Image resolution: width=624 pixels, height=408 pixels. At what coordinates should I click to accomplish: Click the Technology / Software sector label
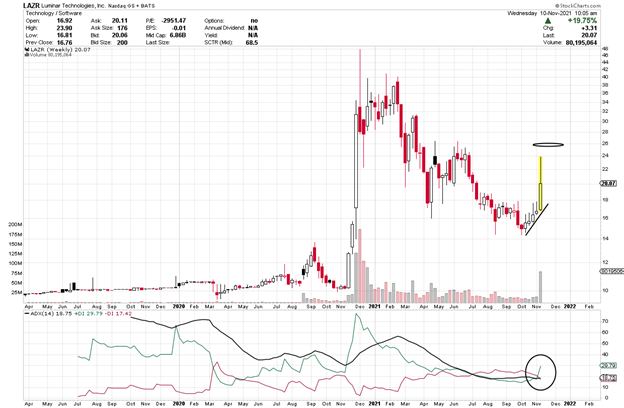(54, 13)
